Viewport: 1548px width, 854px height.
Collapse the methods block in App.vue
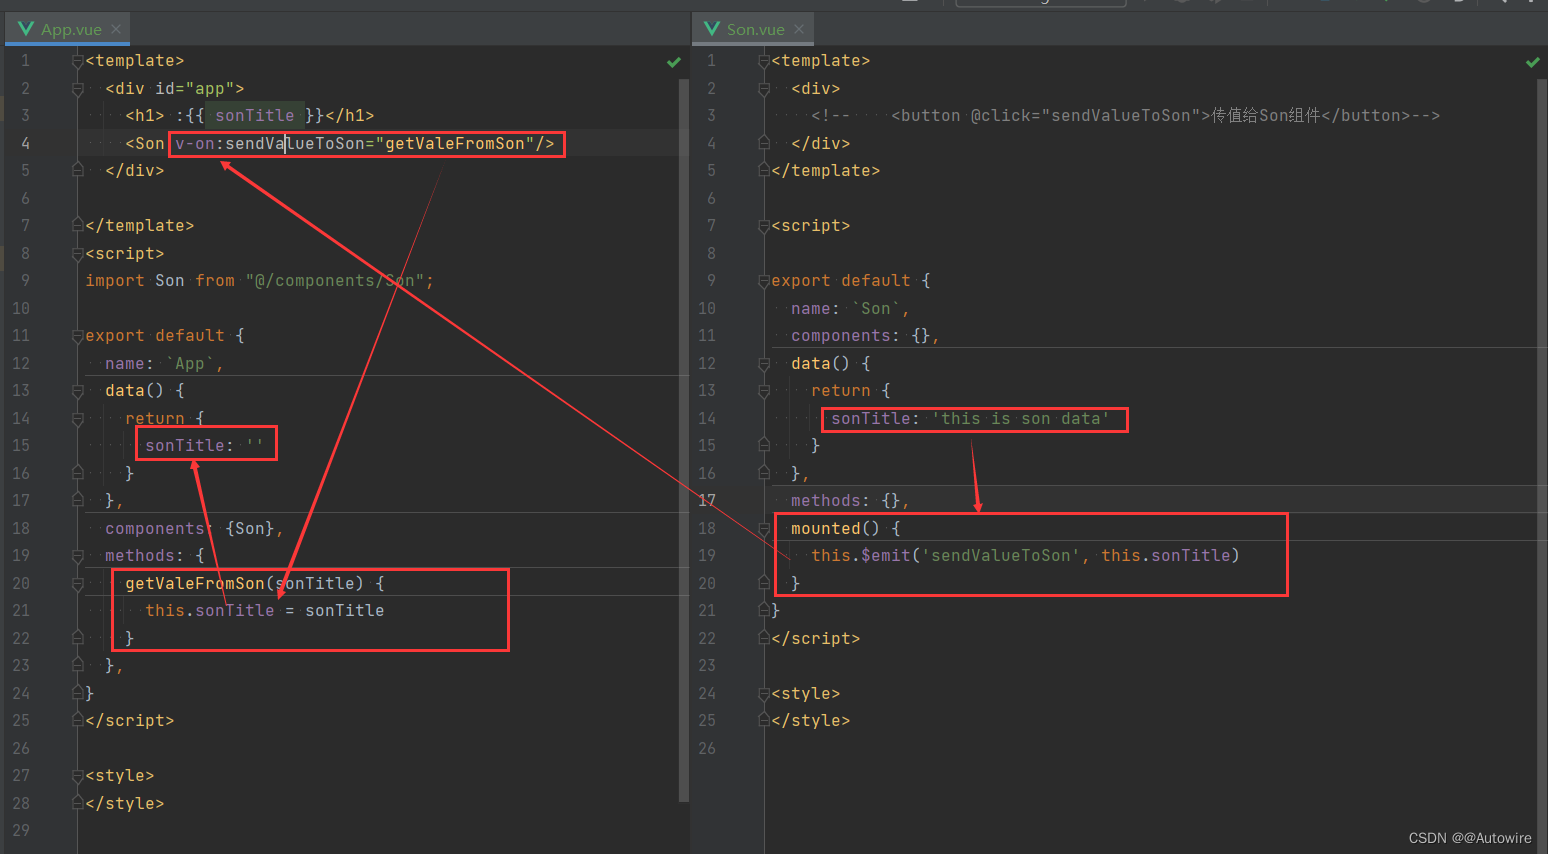pyautogui.click(x=77, y=556)
